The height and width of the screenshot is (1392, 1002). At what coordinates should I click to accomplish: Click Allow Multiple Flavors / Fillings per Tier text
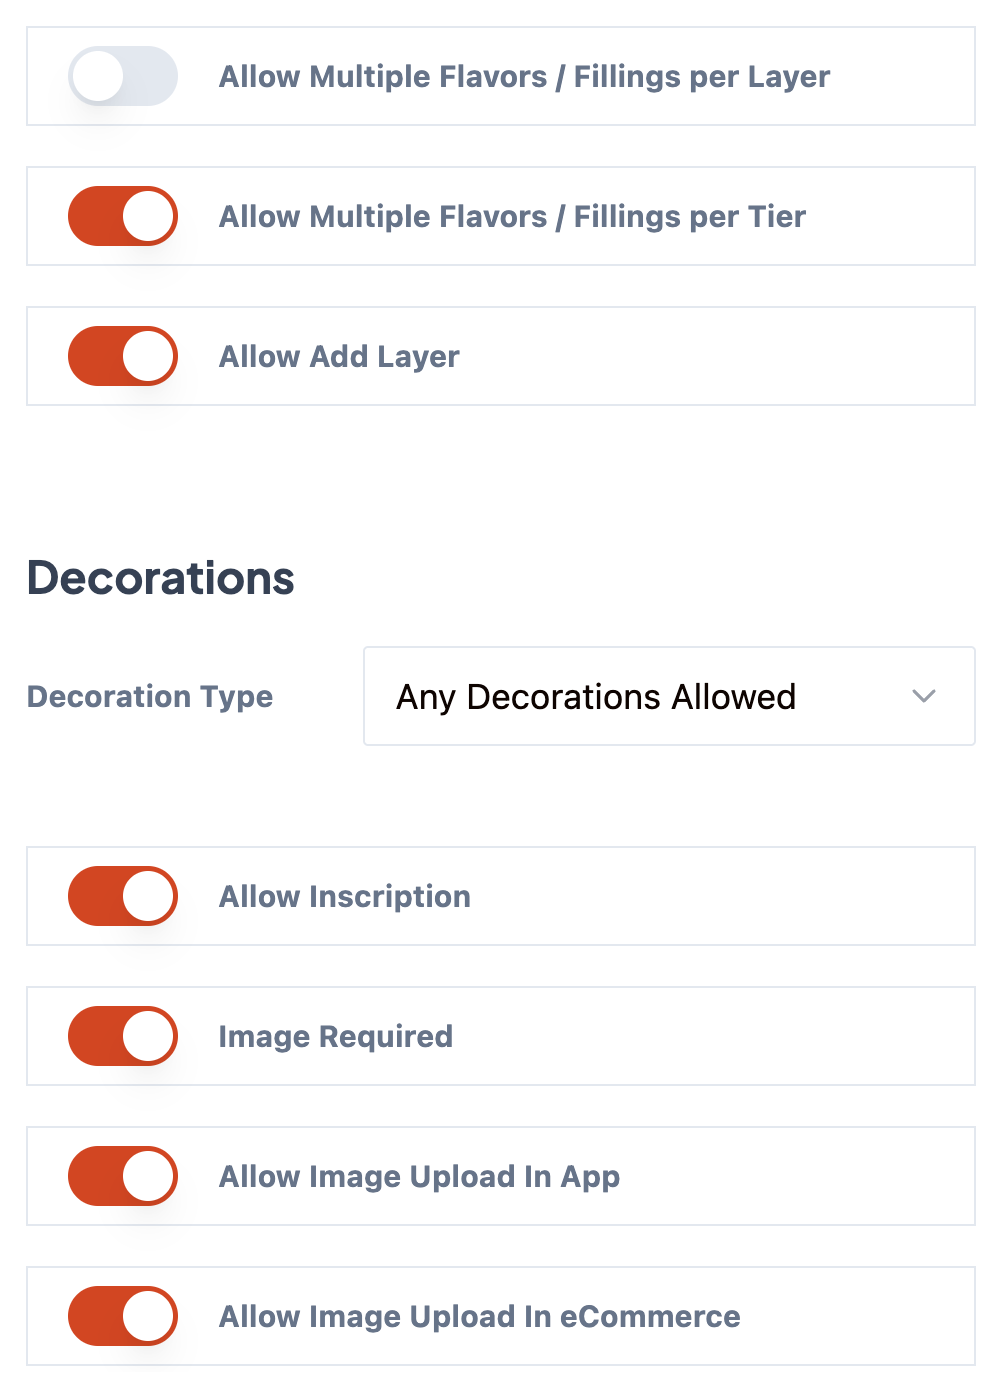pos(512,216)
